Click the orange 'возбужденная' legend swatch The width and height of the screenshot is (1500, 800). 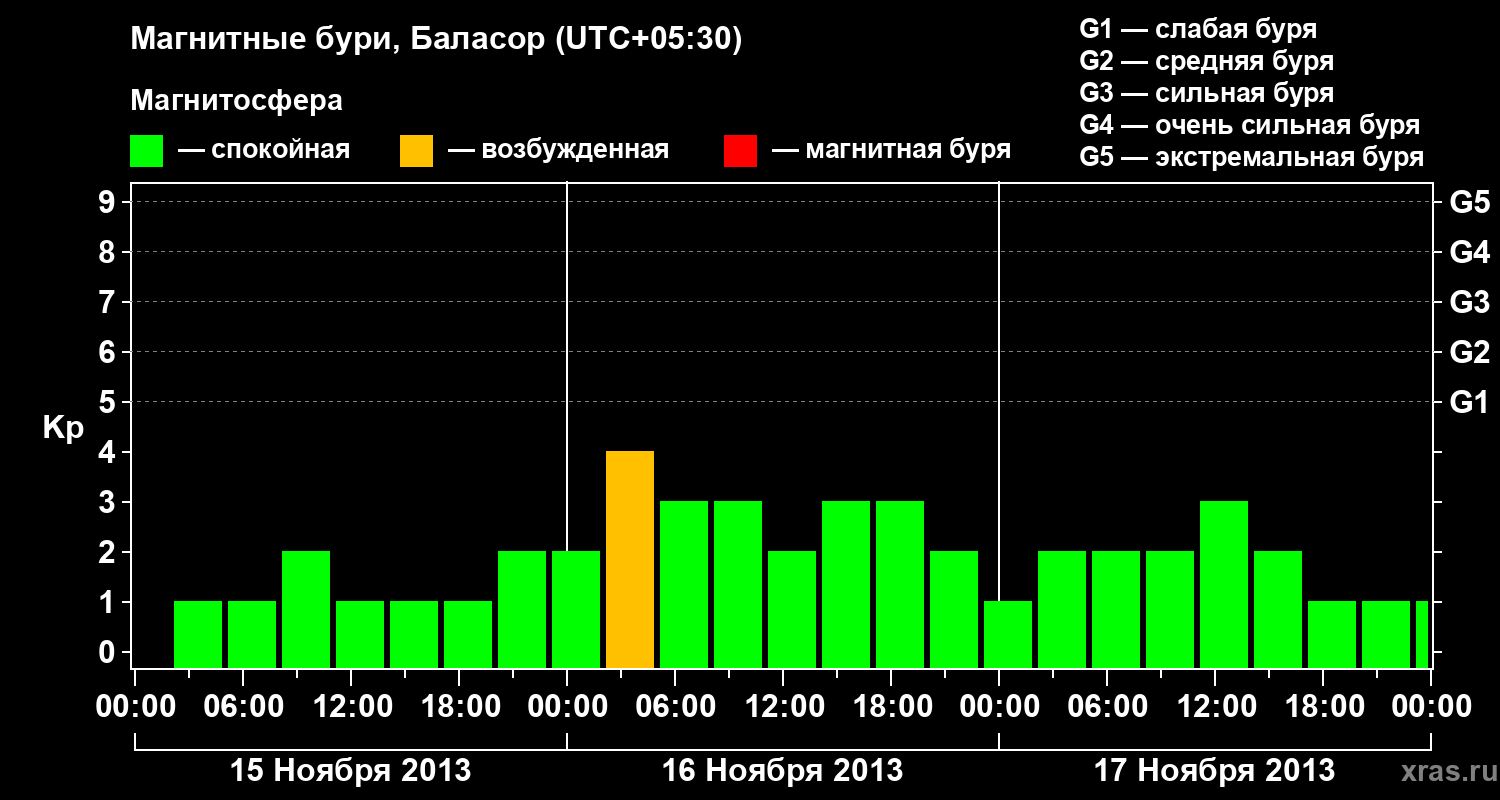[x=416, y=151]
